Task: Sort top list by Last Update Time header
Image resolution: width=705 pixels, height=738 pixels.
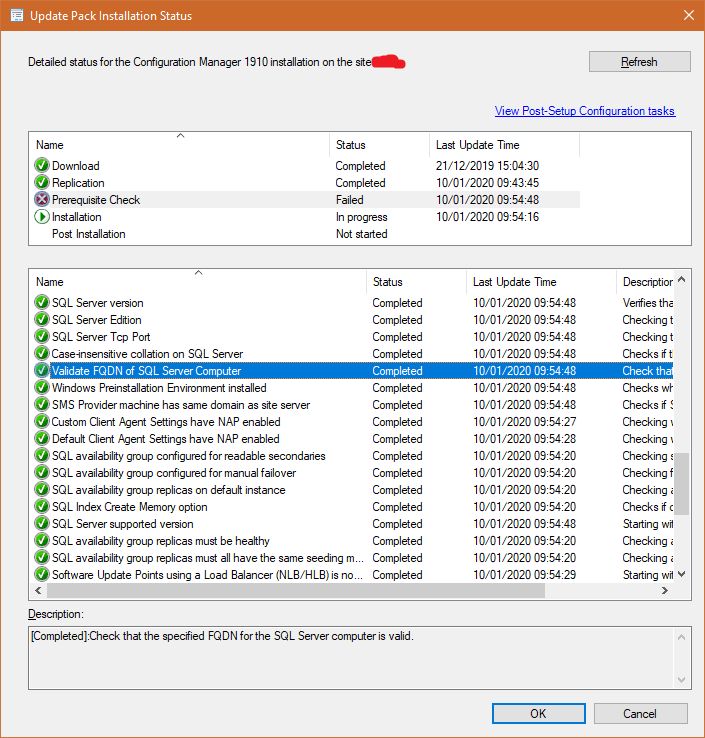Action: pyautogui.click(x=504, y=145)
